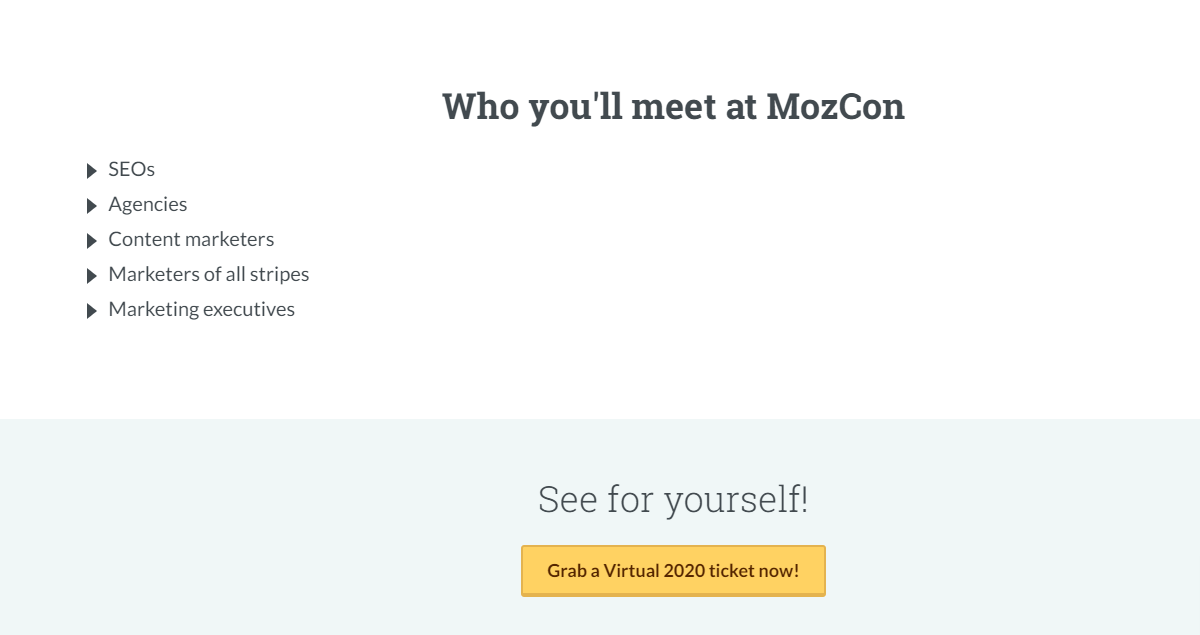Grab a Virtual 2020 ticket now
The image size is (1200, 635).
tap(673, 571)
